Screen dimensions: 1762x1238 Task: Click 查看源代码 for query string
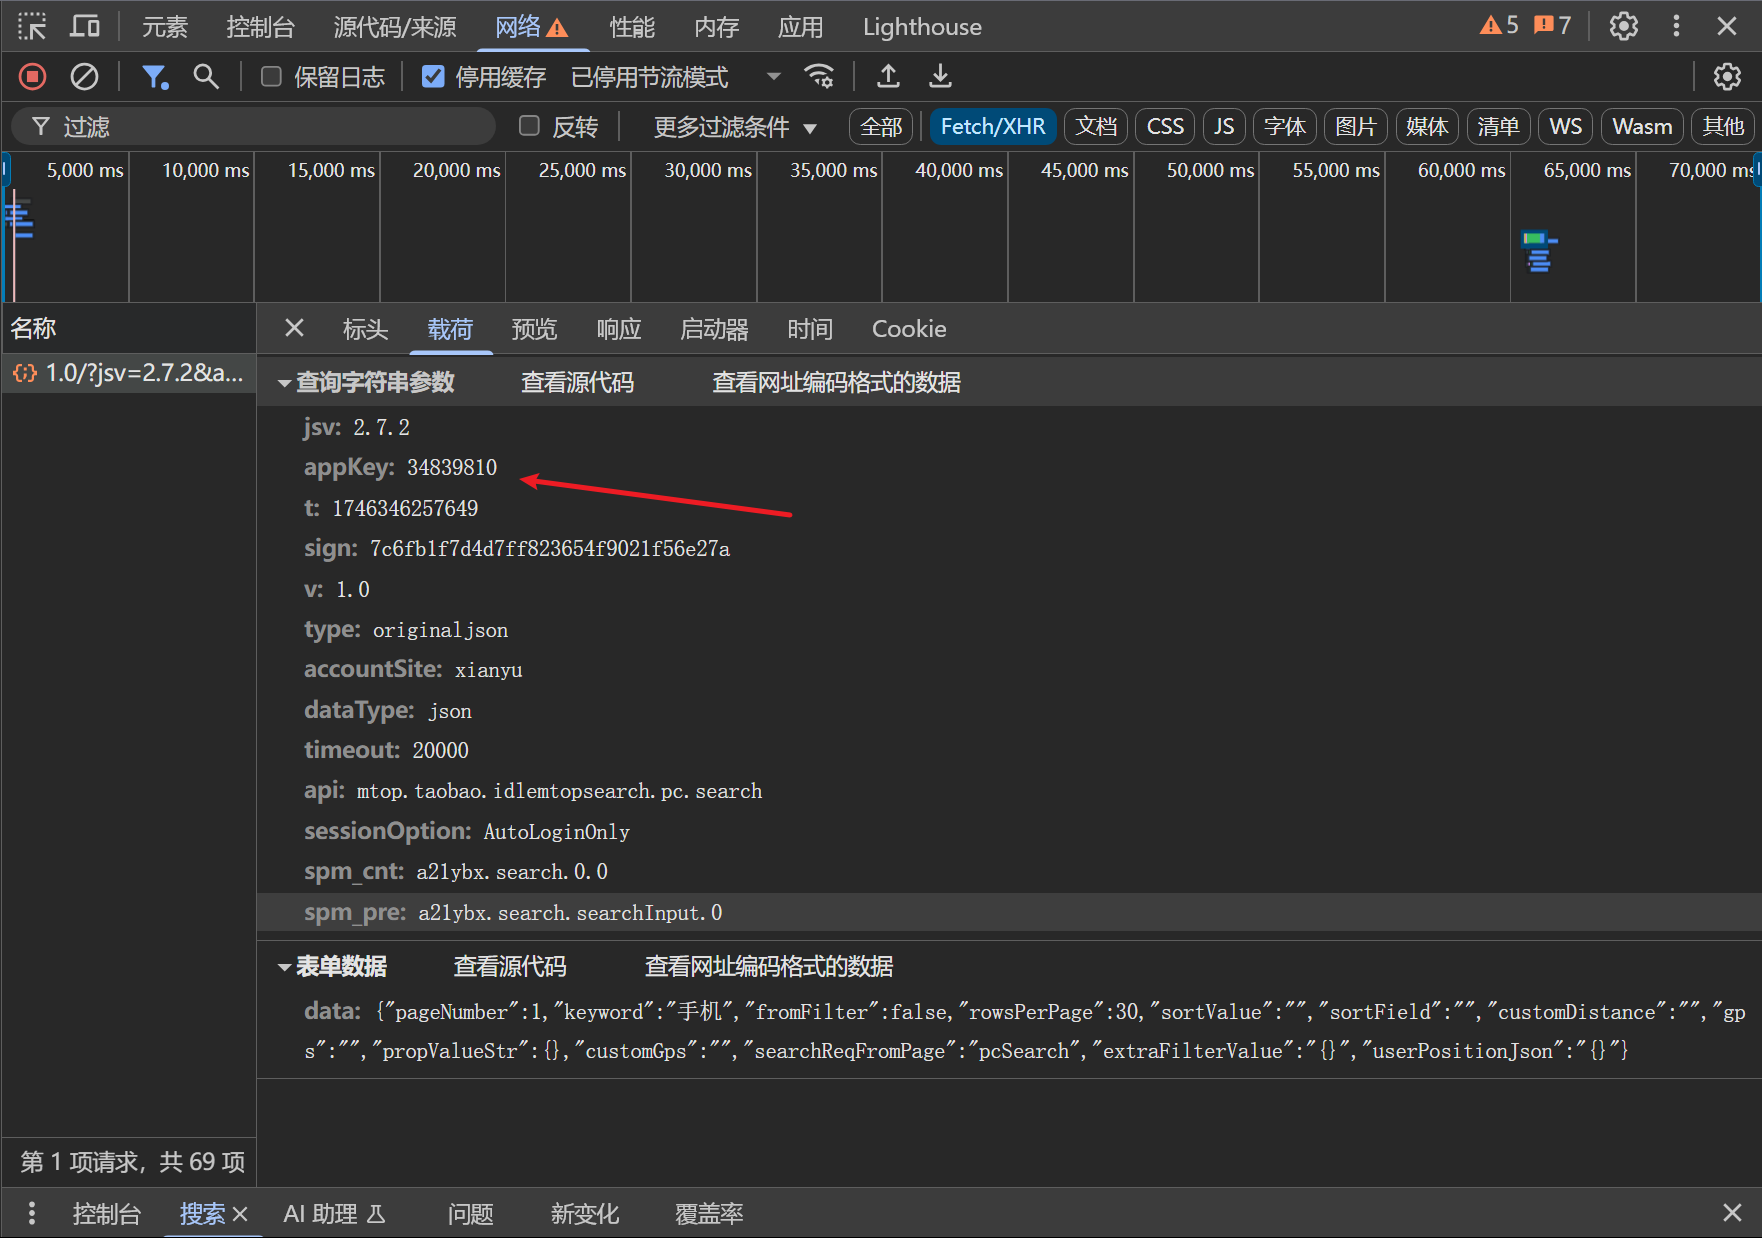577,383
